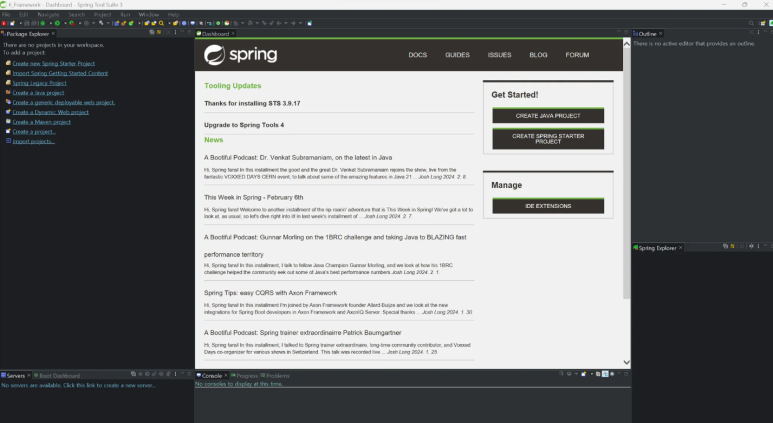Open FORUM in the dashboard header

(577, 55)
